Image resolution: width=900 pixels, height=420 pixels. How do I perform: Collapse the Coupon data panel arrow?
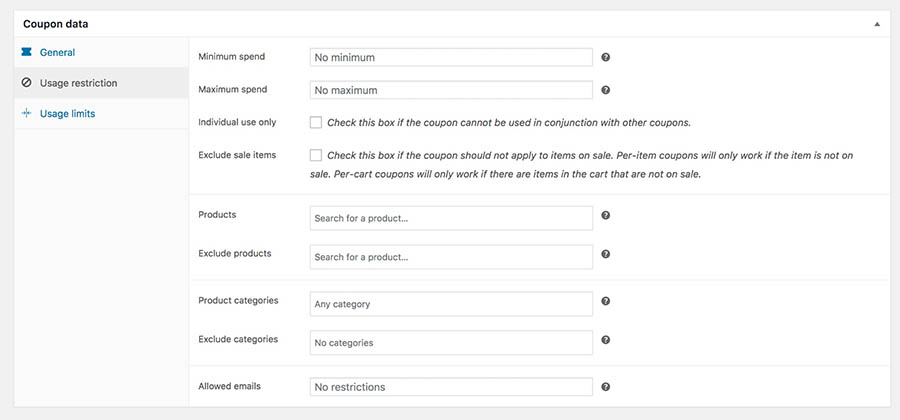tap(877, 23)
